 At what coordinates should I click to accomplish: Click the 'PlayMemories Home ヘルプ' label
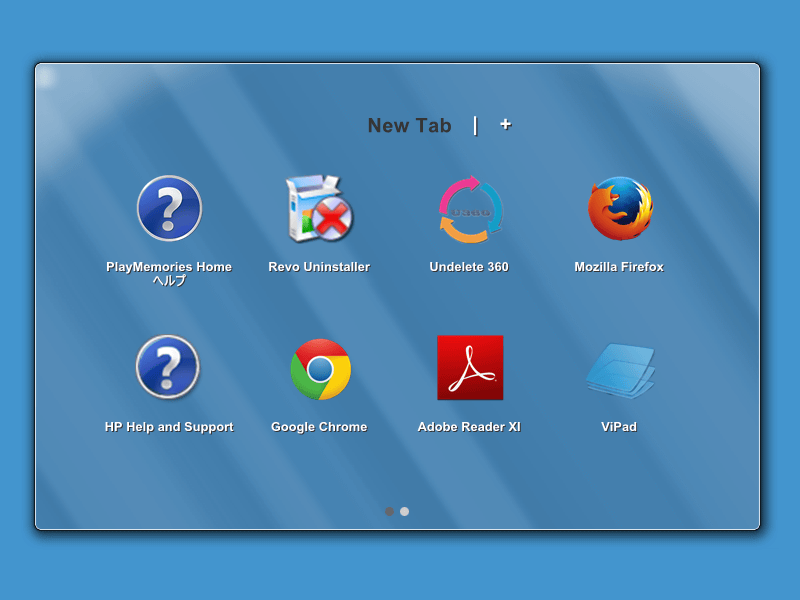pos(169,273)
